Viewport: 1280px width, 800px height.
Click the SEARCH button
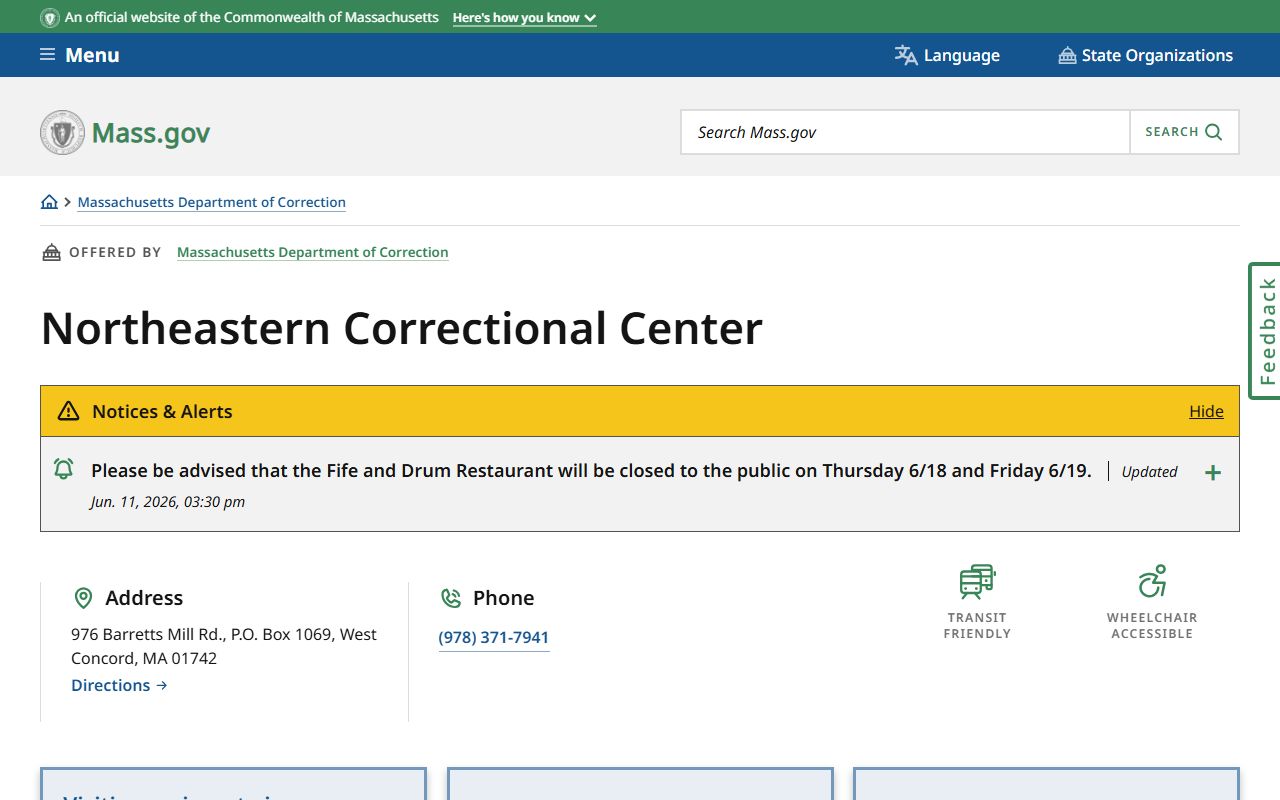point(1184,132)
